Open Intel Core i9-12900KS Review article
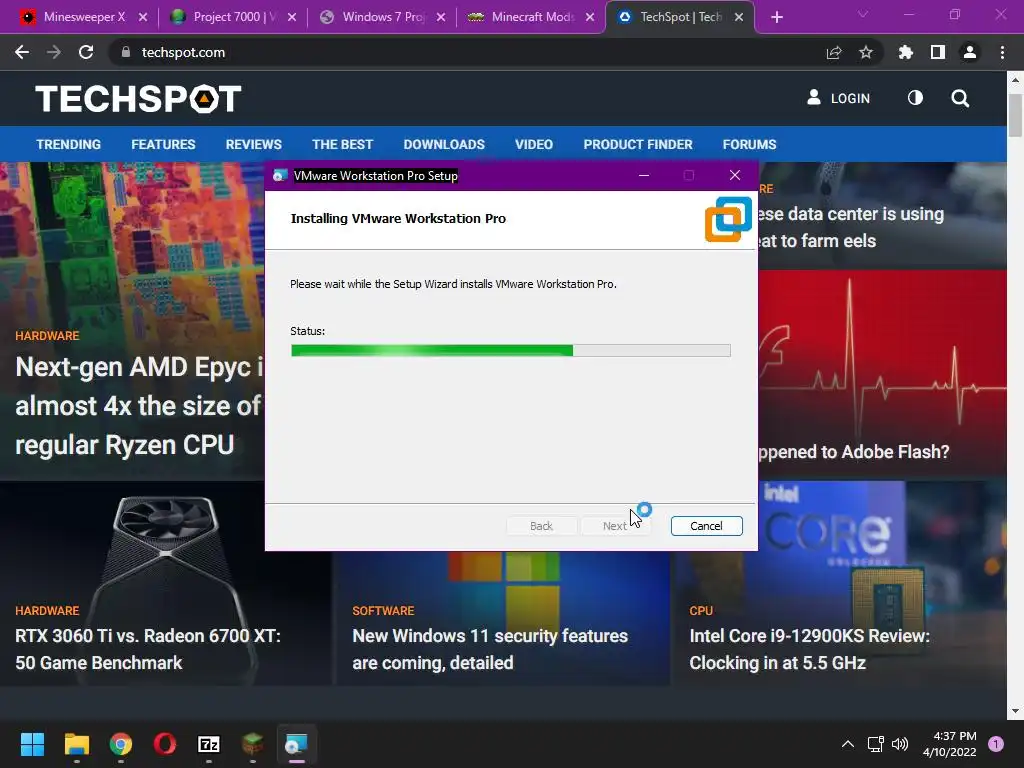Viewport: 1024px width, 768px height. 809,649
